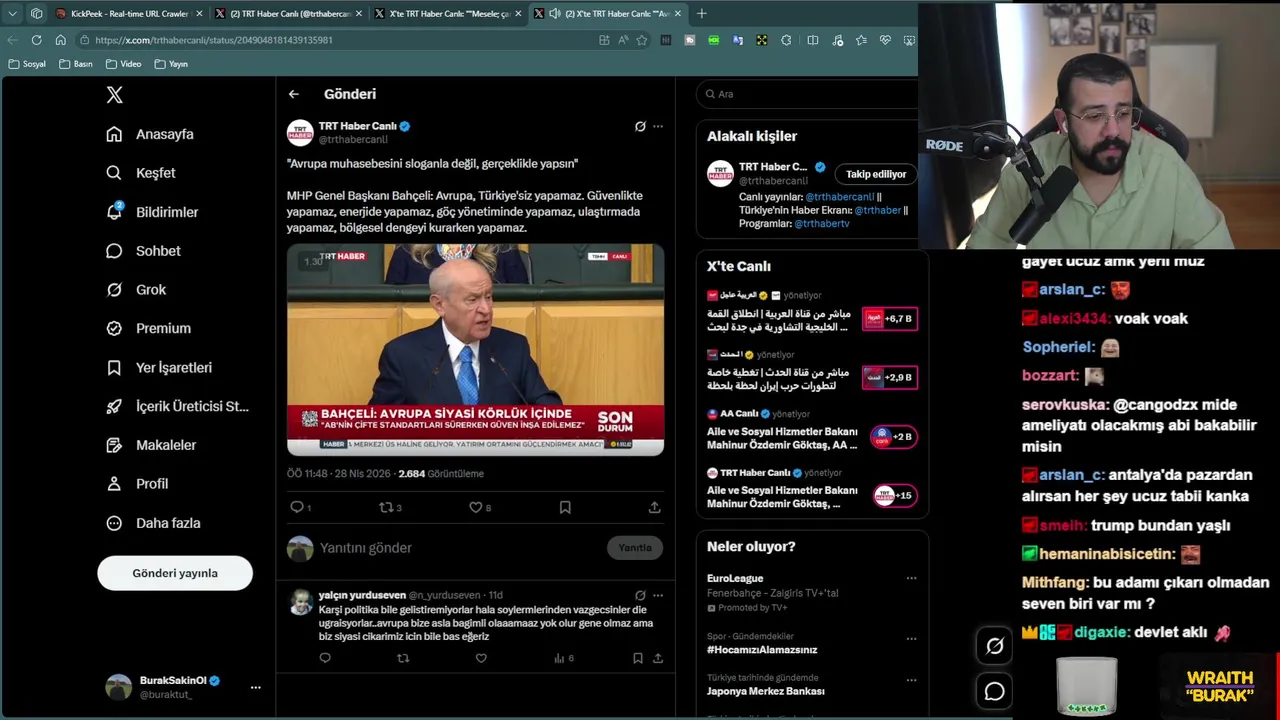This screenshot has height=720, width=1280.
Task: Open Basın bookmarks folder
Action: pyautogui.click(x=76, y=64)
